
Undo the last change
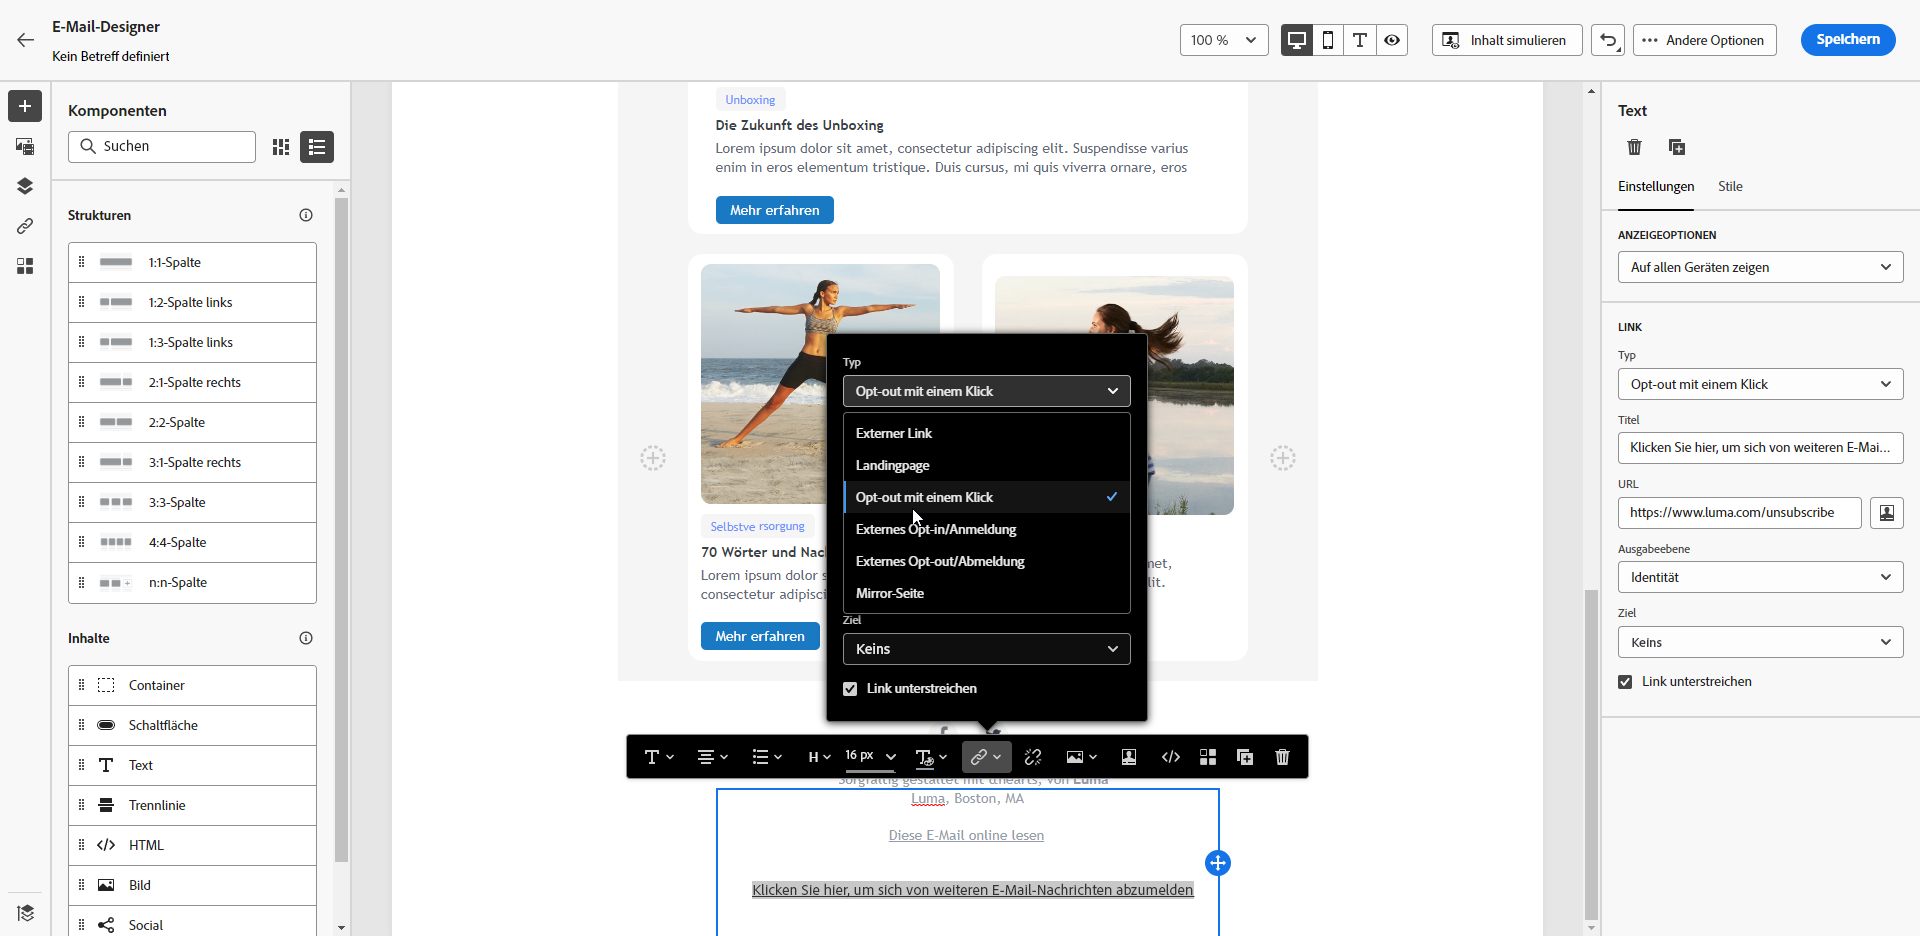pyautogui.click(x=1608, y=40)
